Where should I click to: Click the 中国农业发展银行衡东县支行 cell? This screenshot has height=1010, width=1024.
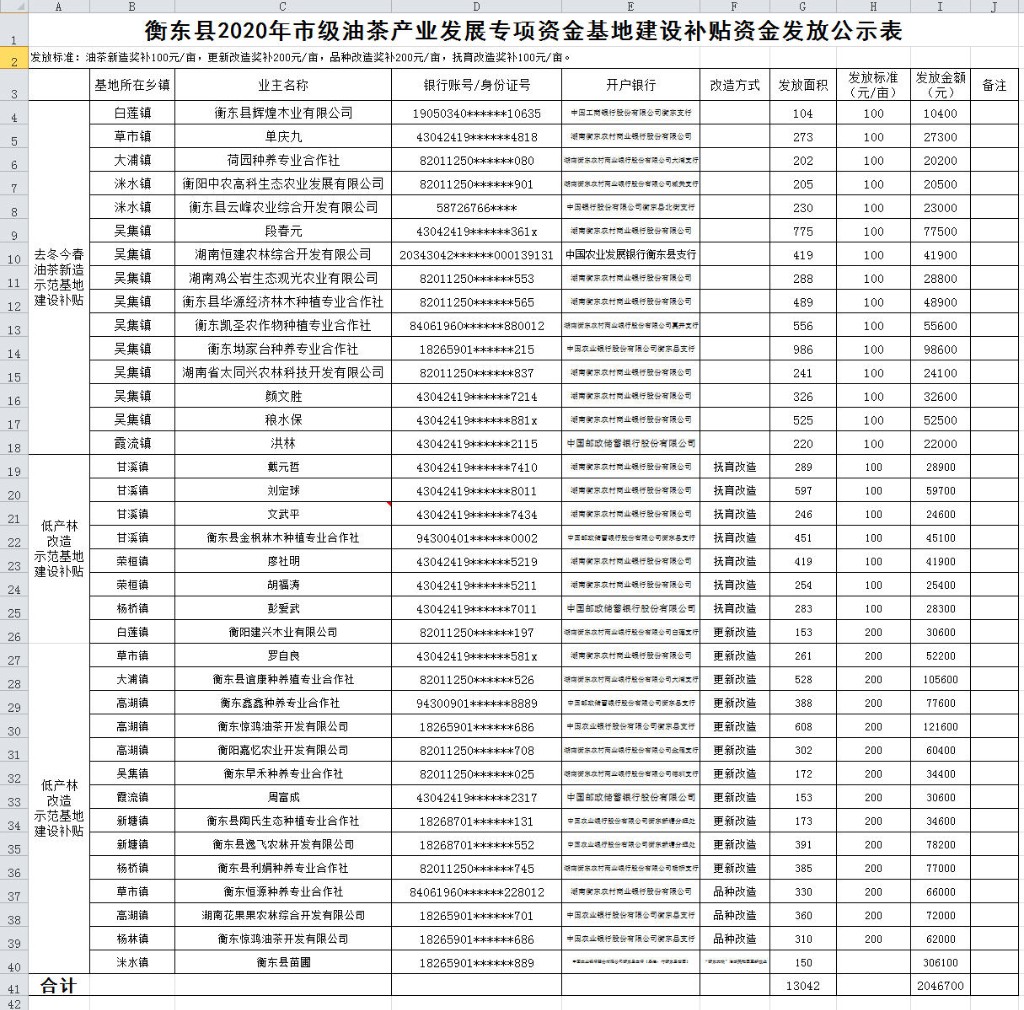tap(630, 255)
